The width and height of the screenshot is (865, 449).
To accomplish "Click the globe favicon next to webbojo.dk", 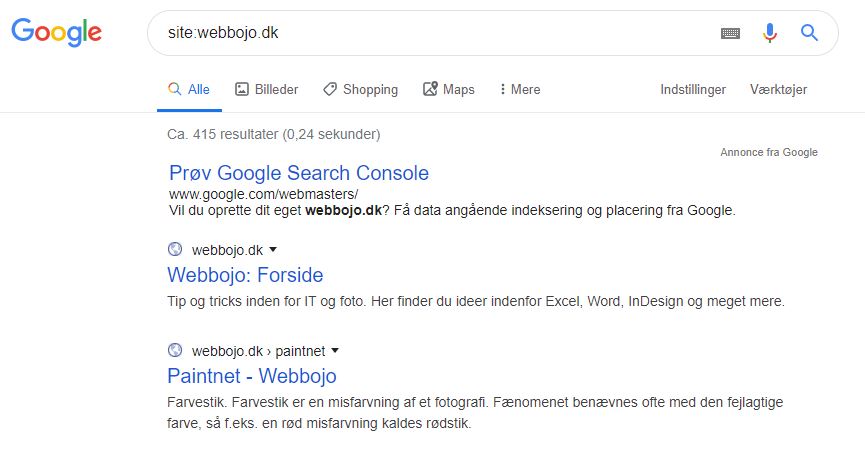I will pyautogui.click(x=175, y=249).
